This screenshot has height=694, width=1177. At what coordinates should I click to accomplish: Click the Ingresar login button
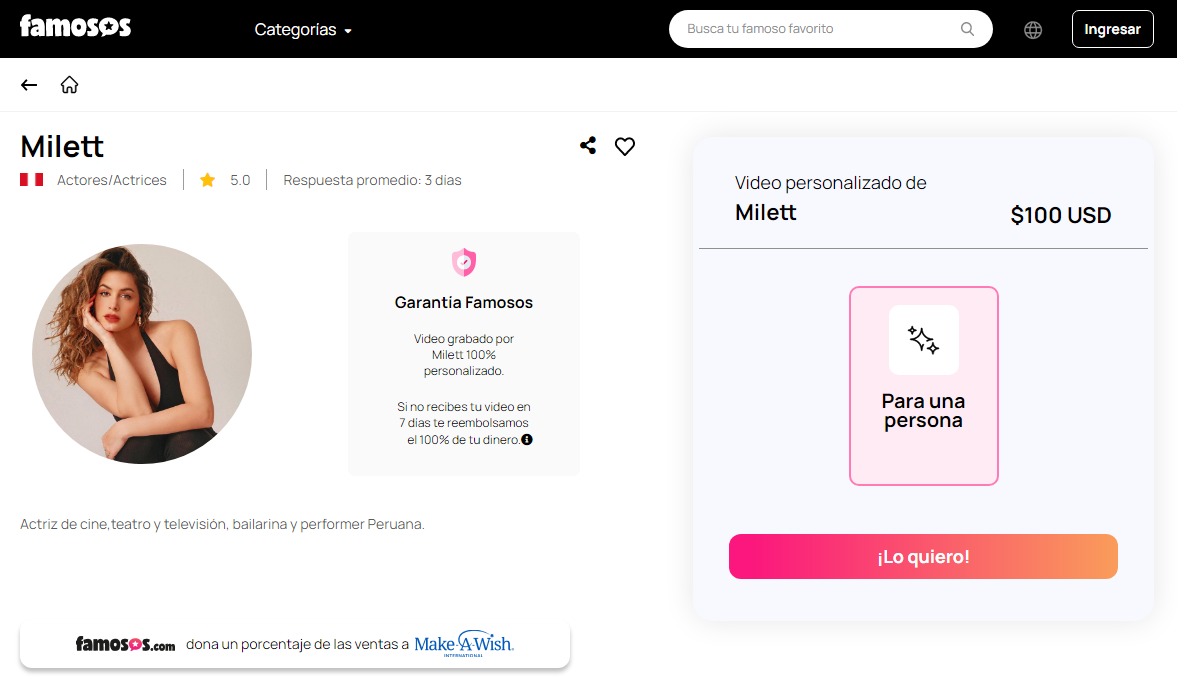click(1112, 29)
